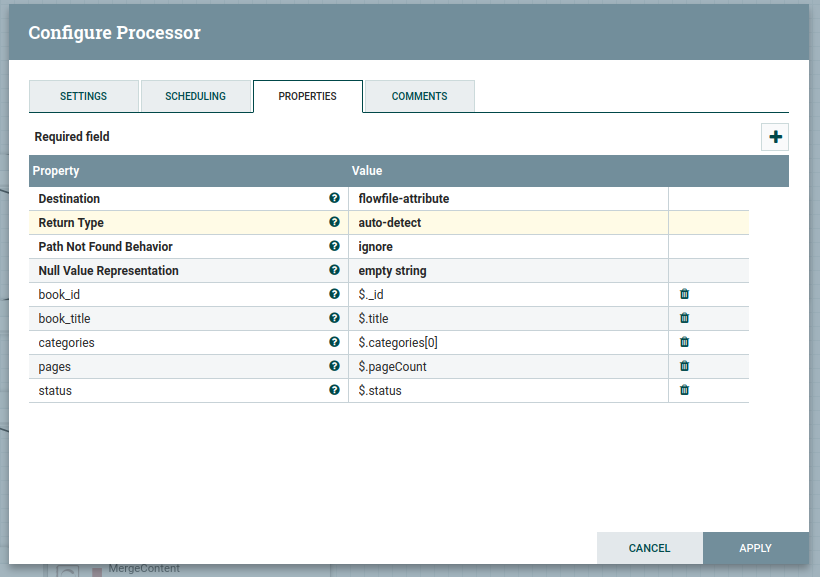Switch to the Scheduling tab

(x=195, y=97)
